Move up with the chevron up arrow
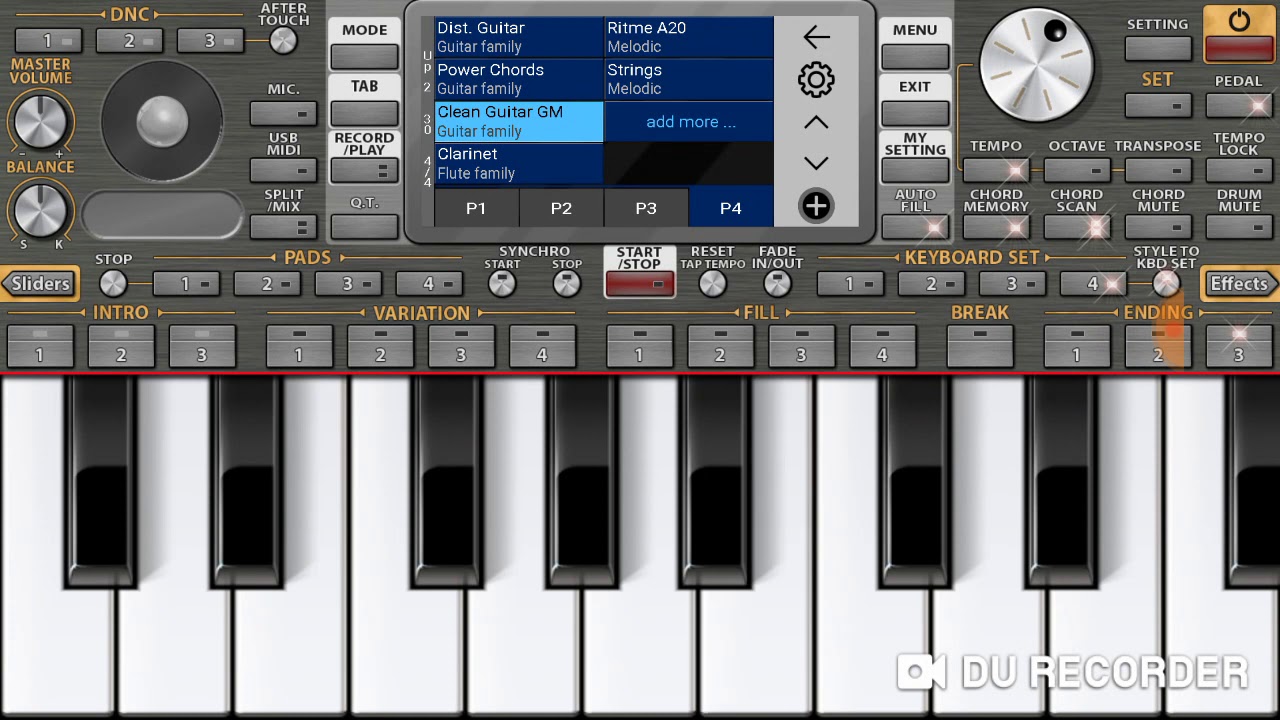 [x=816, y=122]
